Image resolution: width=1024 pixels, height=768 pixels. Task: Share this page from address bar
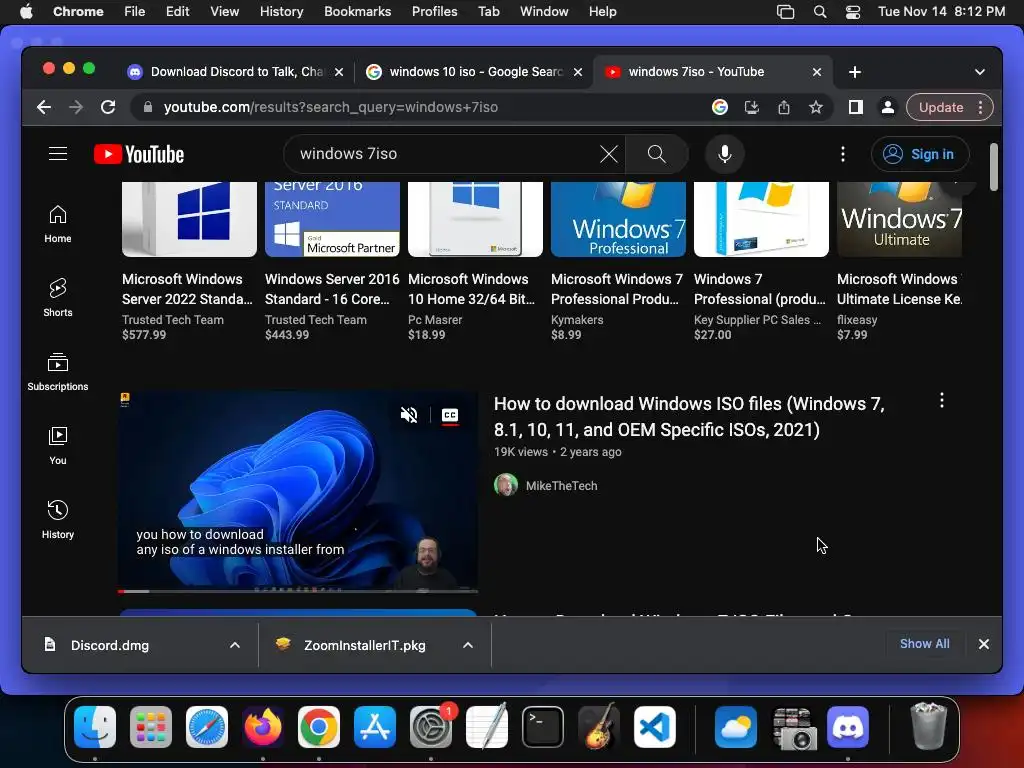click(x=784, y=107)
